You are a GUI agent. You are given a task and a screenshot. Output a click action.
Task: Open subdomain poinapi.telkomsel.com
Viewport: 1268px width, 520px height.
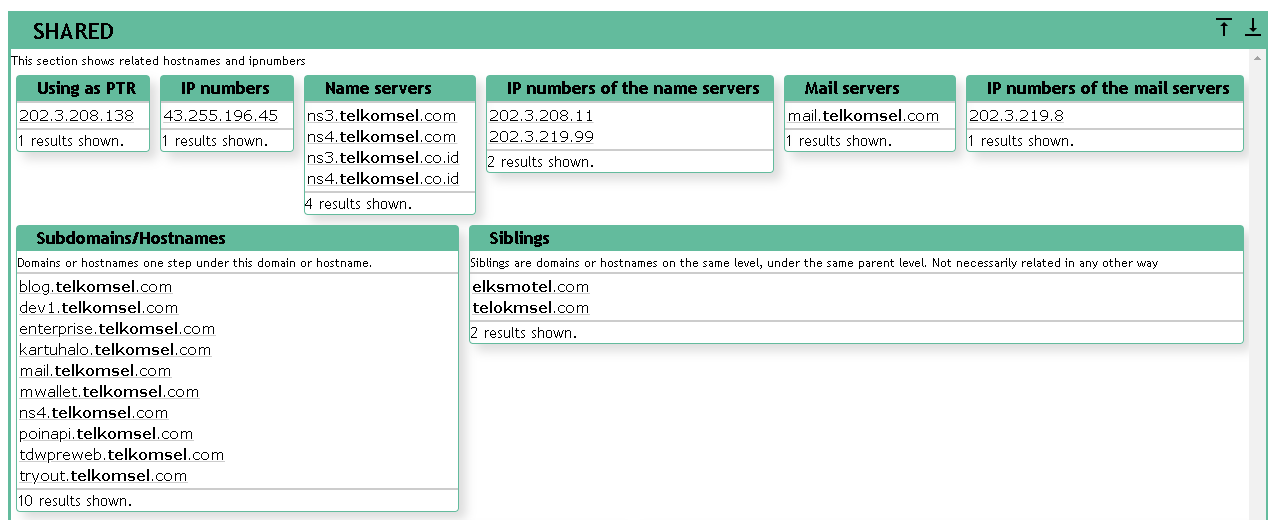(106, 434)
